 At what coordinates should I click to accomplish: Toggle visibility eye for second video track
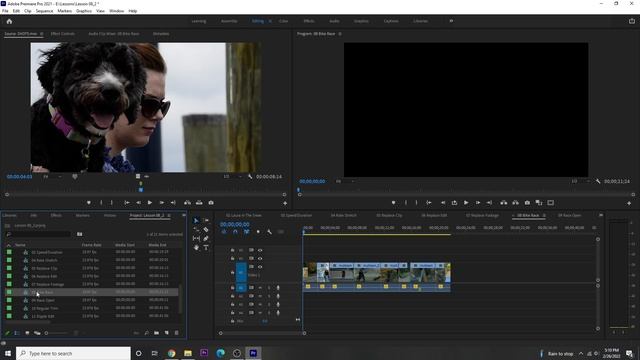(260, 258)
